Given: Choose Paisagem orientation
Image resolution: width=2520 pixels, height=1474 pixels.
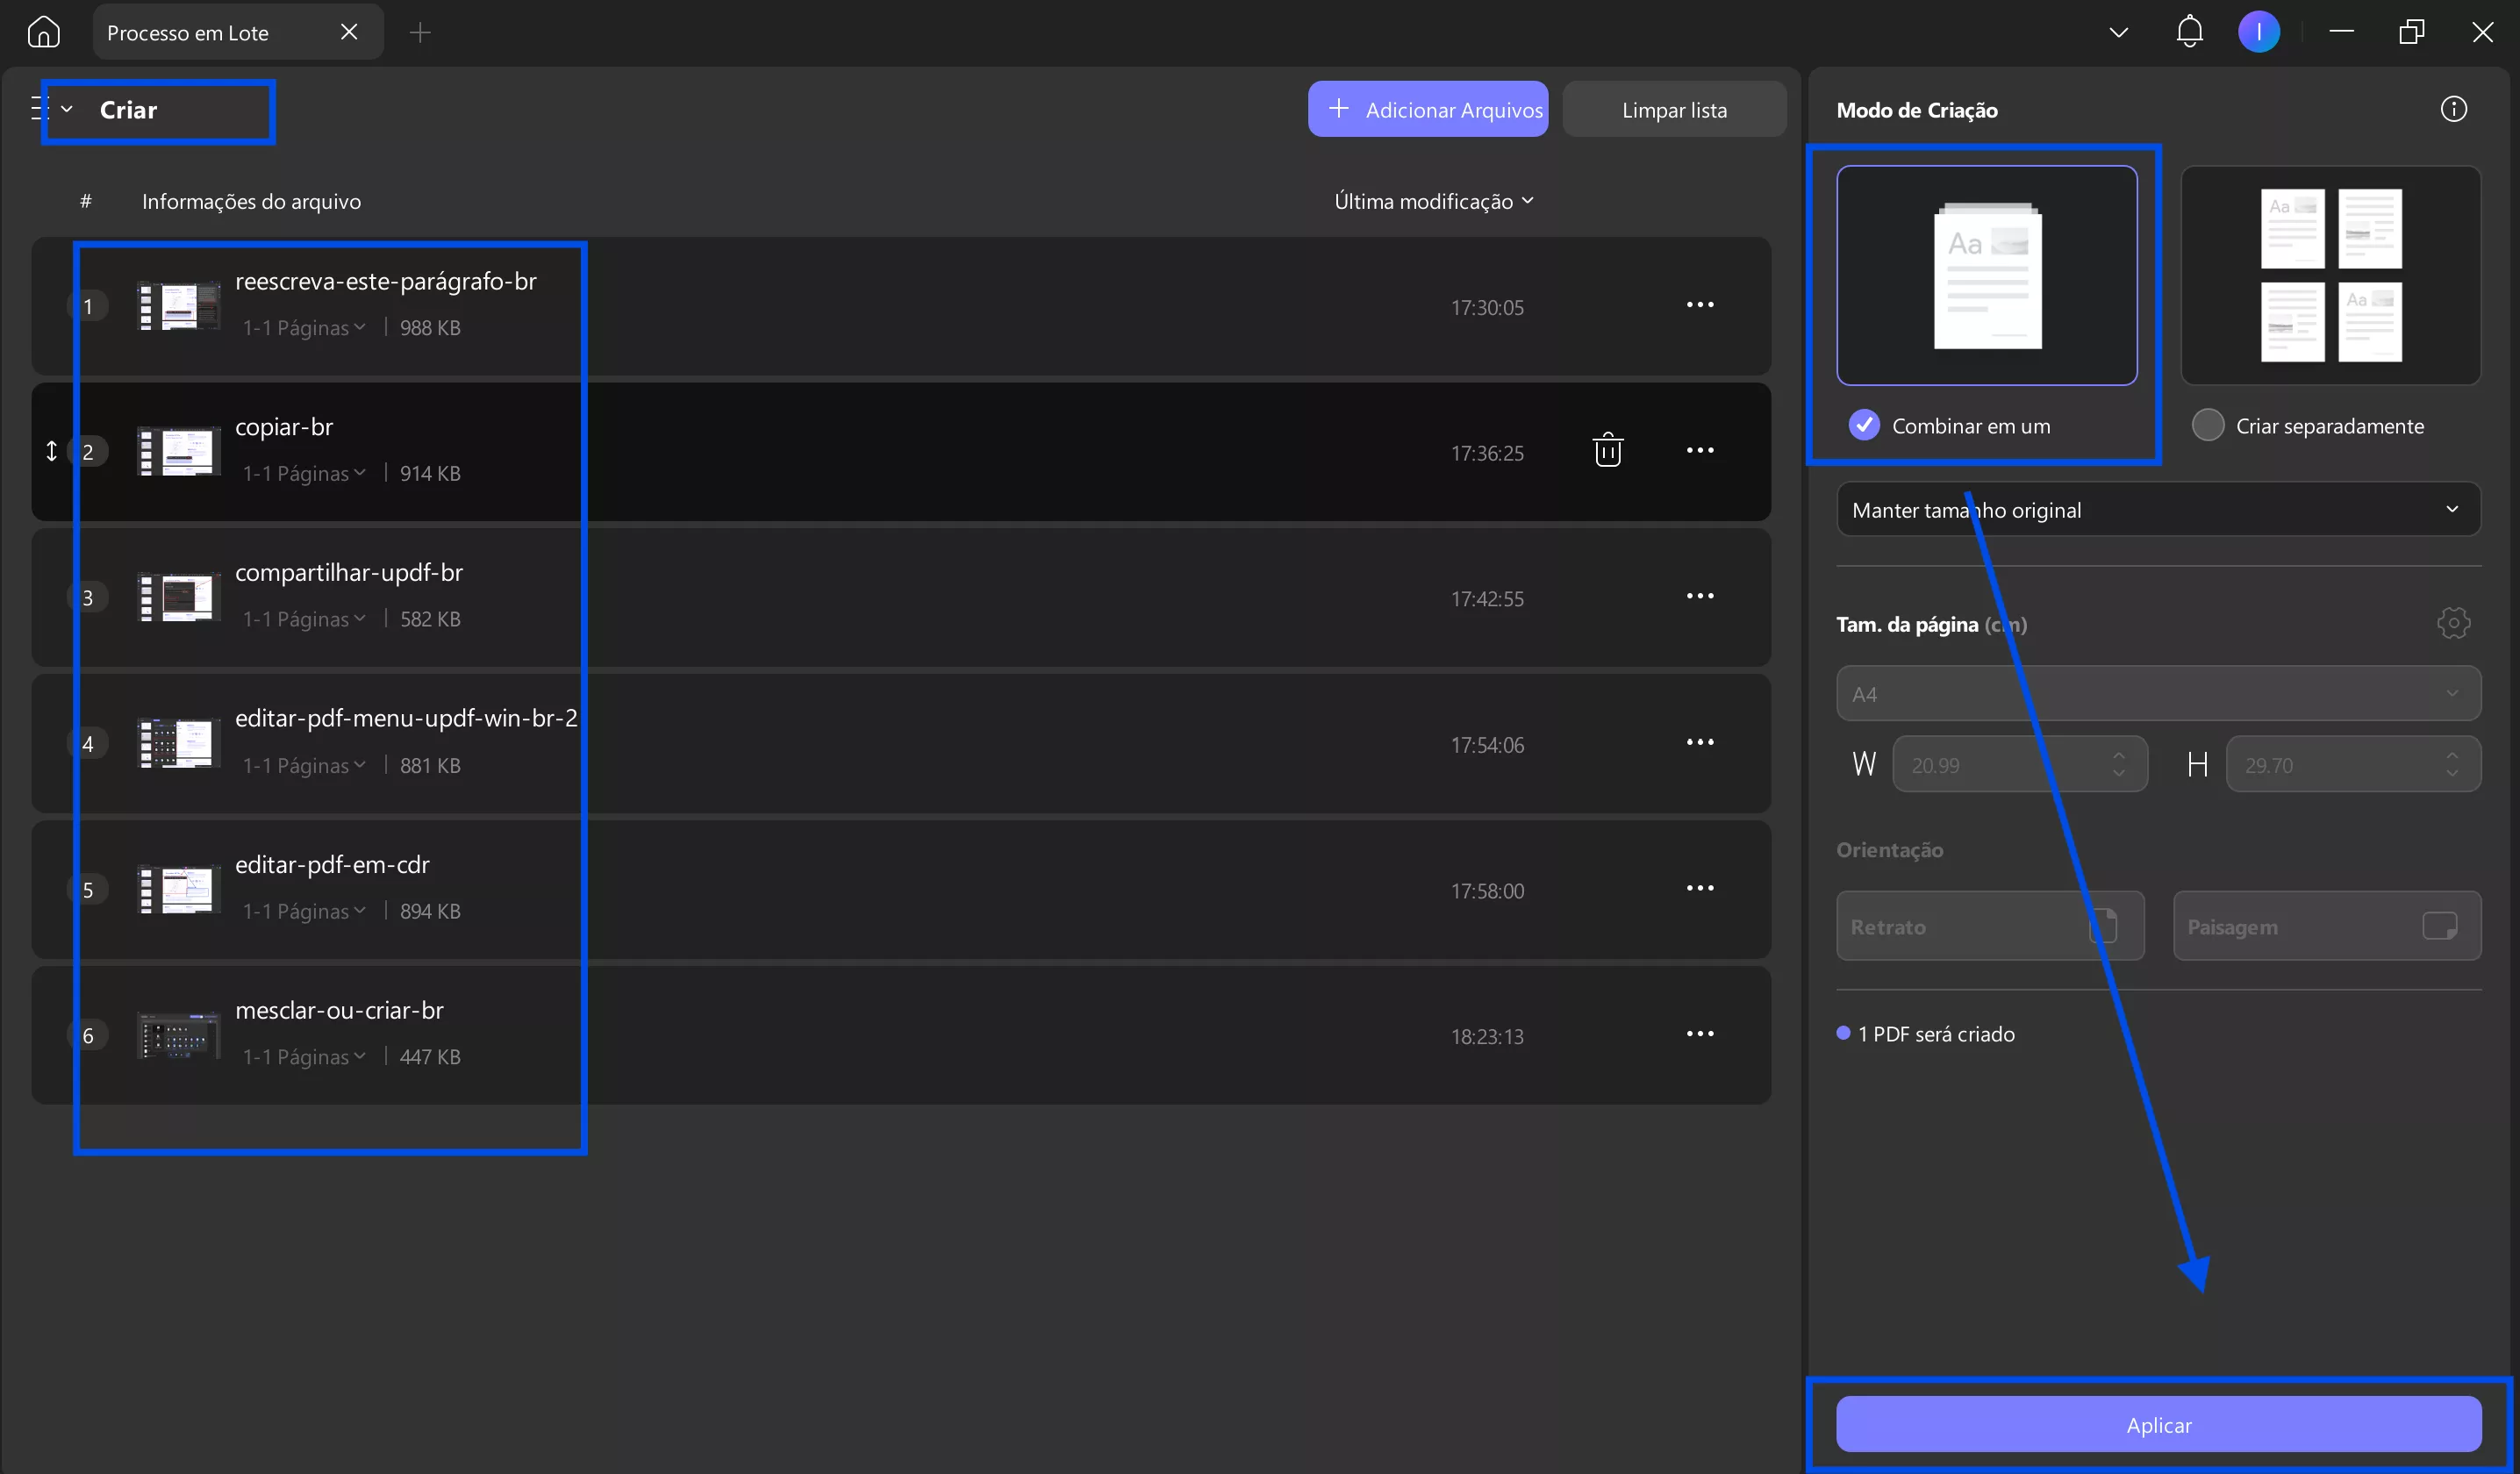Looking at the screenshot, I should 2327,926.
